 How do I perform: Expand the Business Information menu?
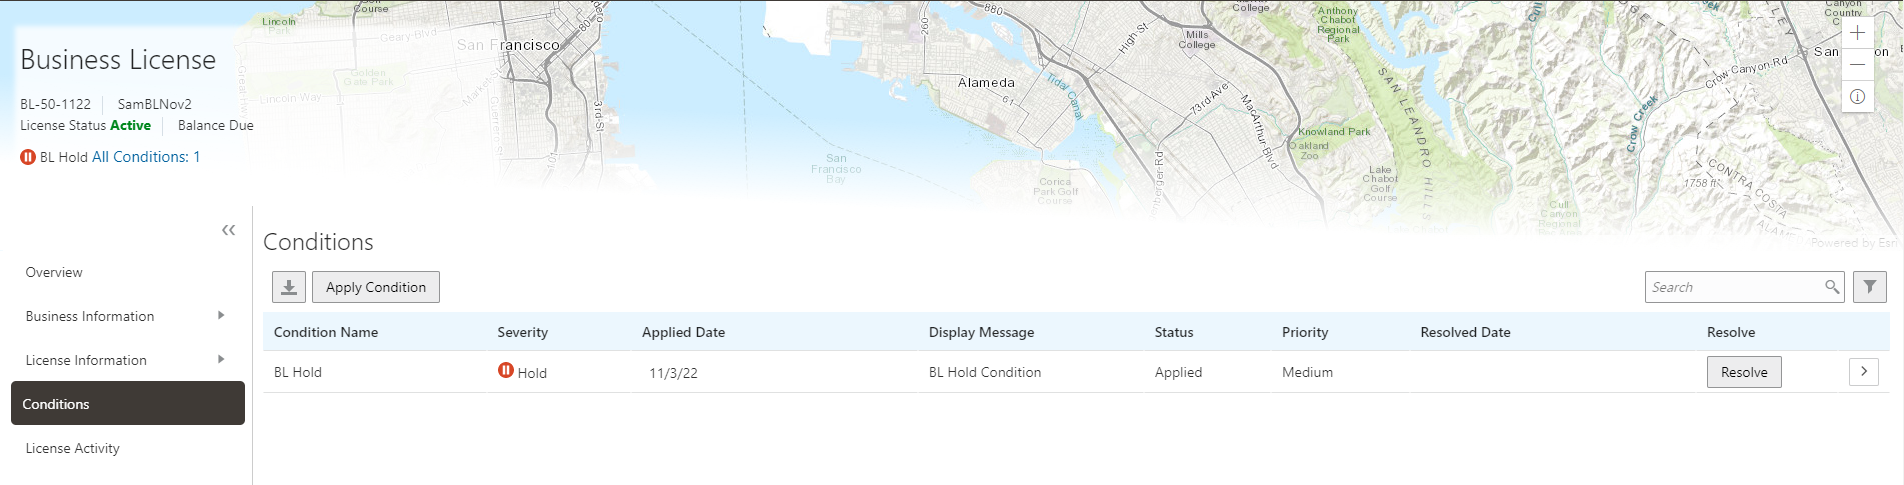(x=221, y=316)
